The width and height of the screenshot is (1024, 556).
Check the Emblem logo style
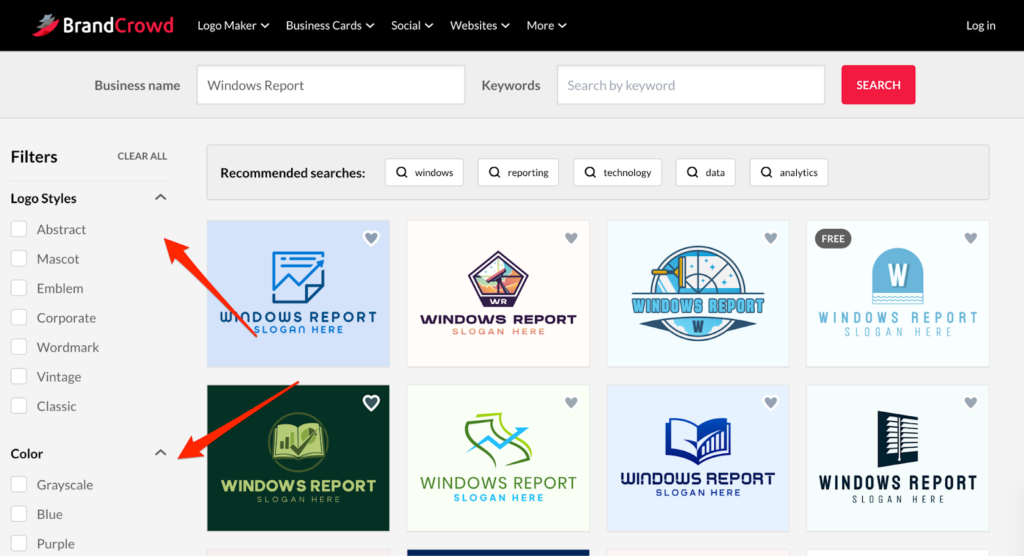click(19, 288)
